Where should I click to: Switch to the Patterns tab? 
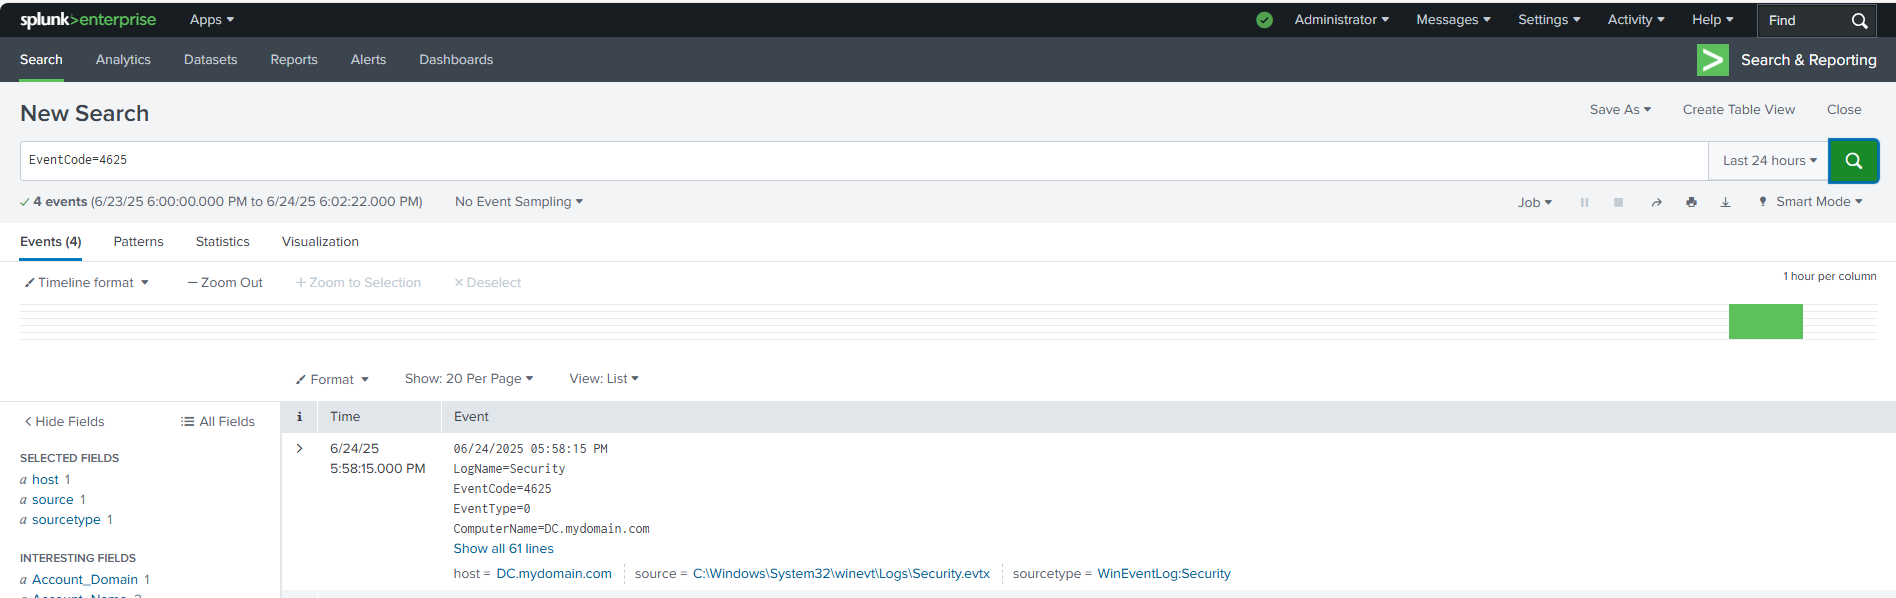tap(138, 242)
